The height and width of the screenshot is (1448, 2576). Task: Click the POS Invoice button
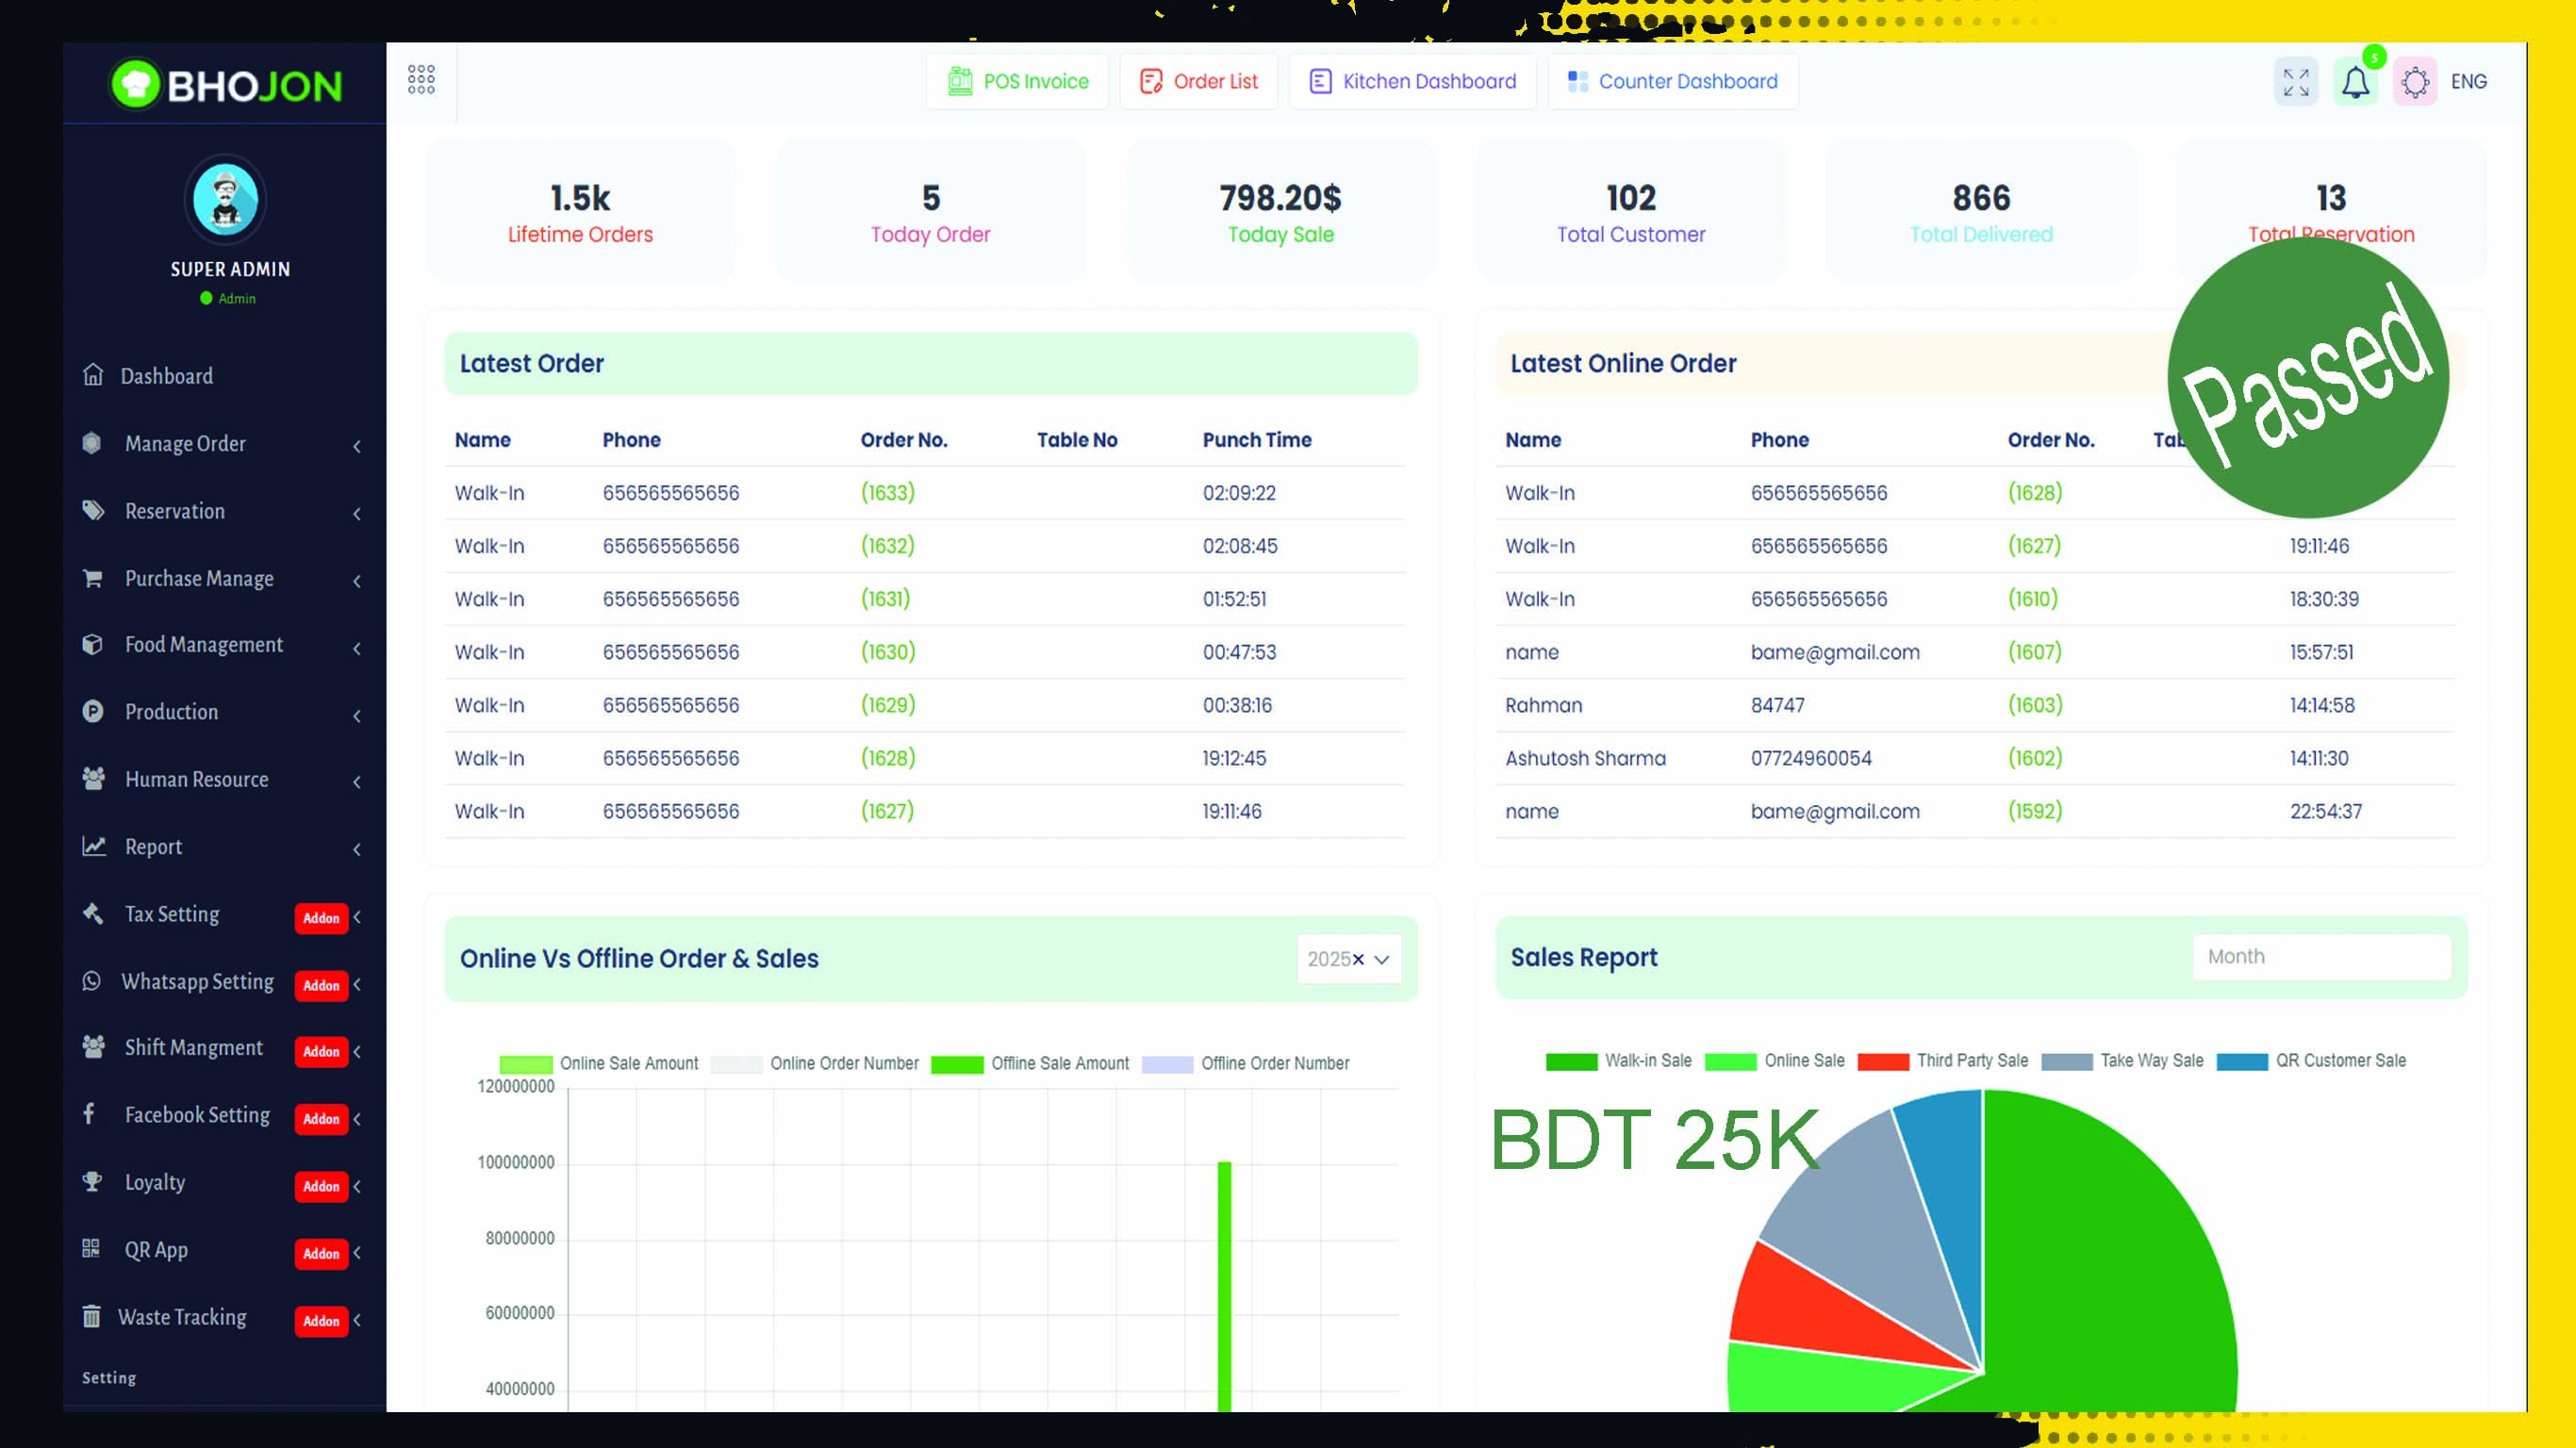(1017, 82)
